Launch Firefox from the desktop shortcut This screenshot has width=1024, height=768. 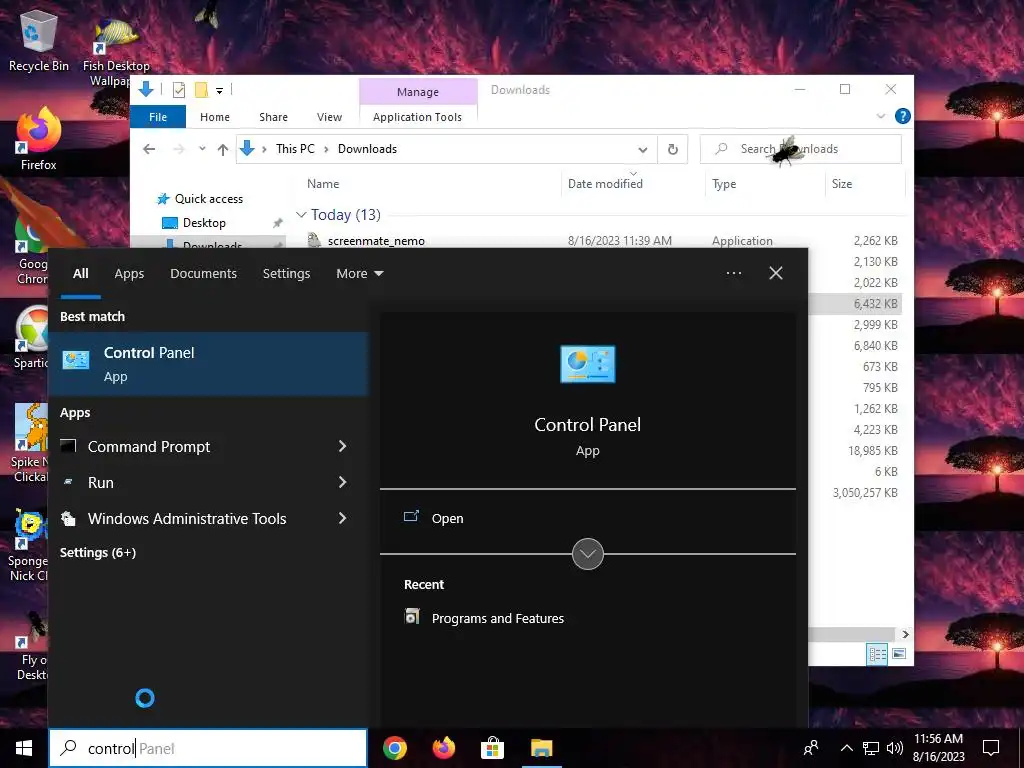coord(39,140)
